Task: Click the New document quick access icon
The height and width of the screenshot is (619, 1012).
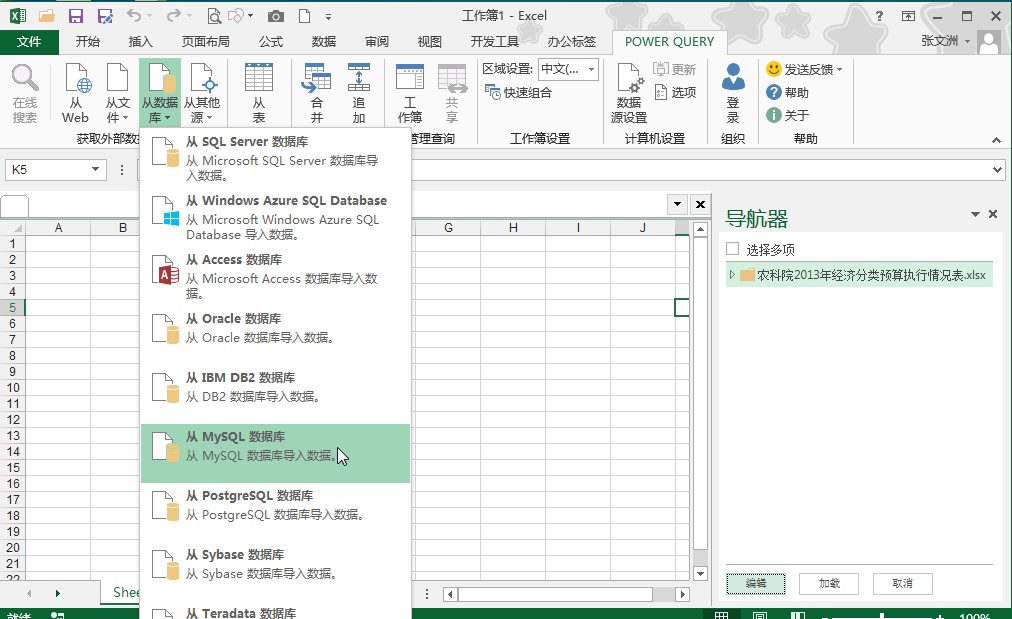Action: tap(304, 16)
